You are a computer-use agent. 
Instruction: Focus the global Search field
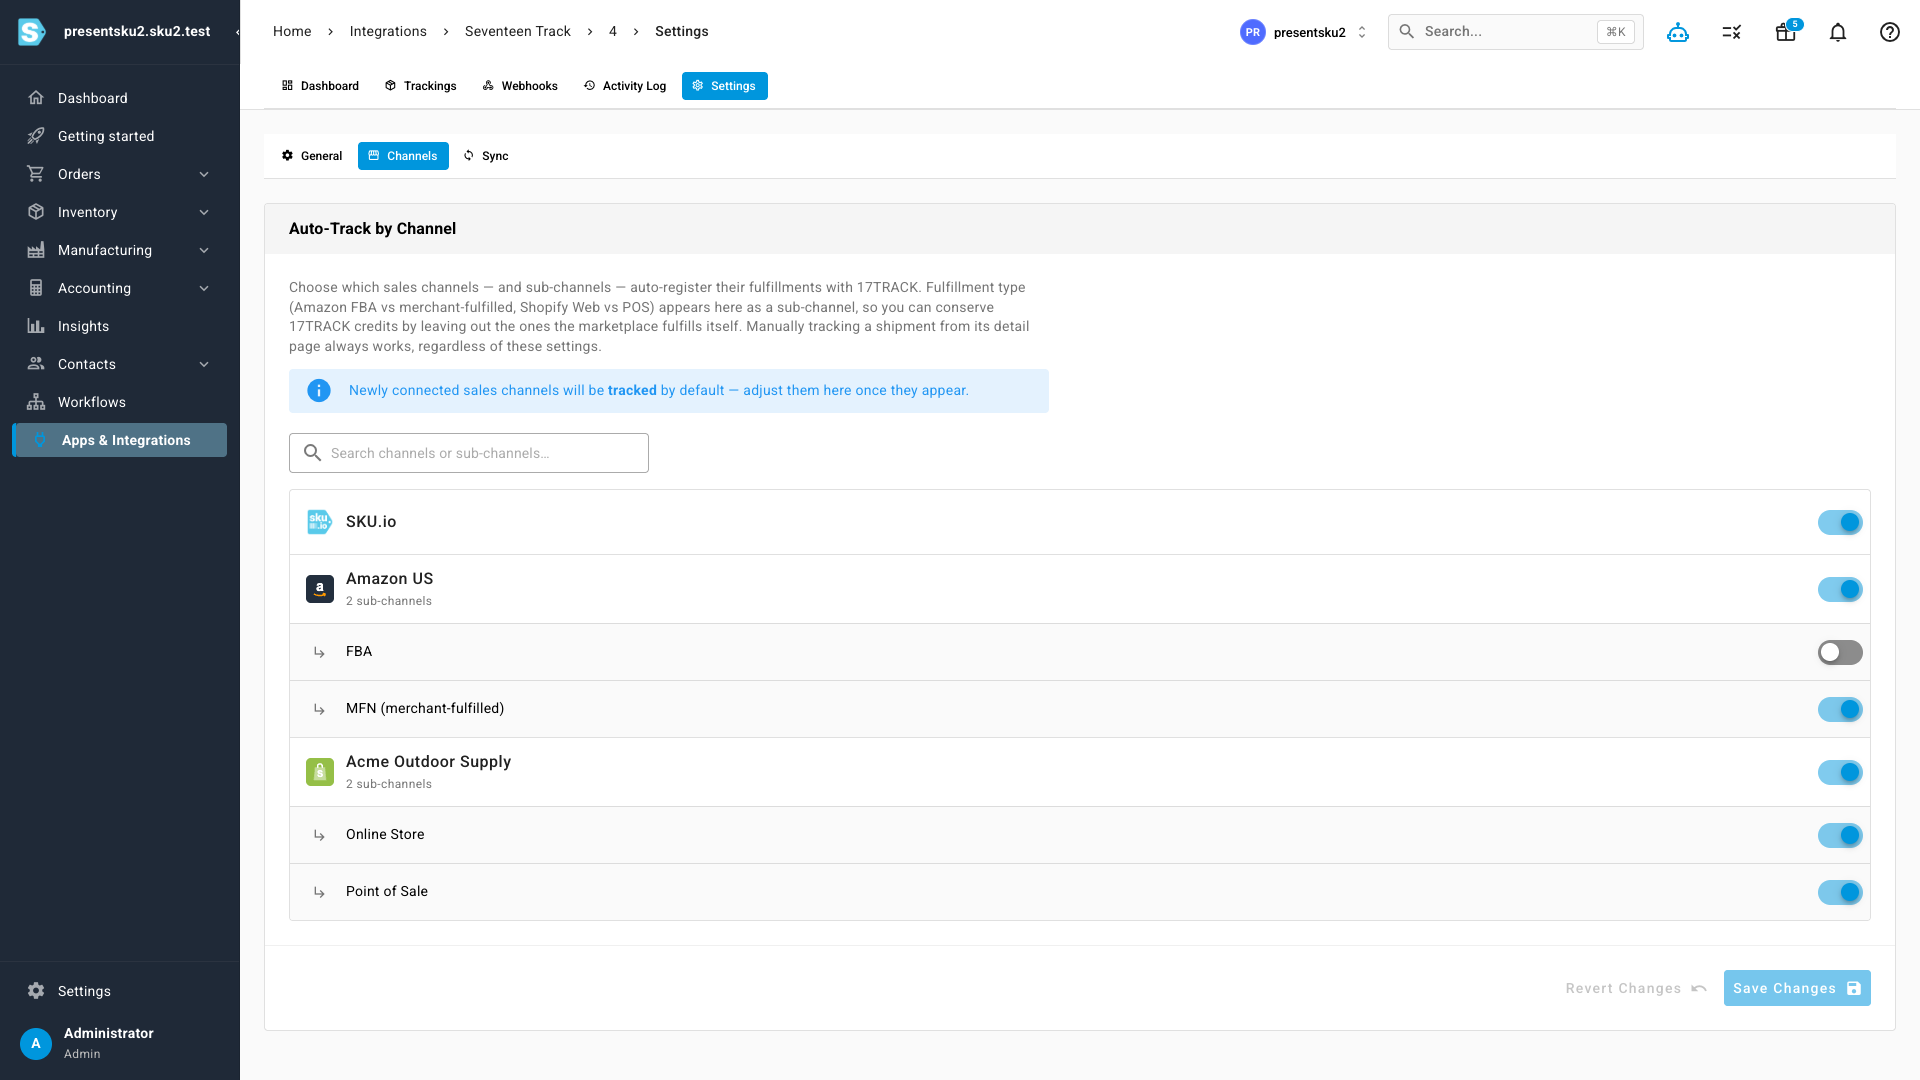[x=1515, y=32]
